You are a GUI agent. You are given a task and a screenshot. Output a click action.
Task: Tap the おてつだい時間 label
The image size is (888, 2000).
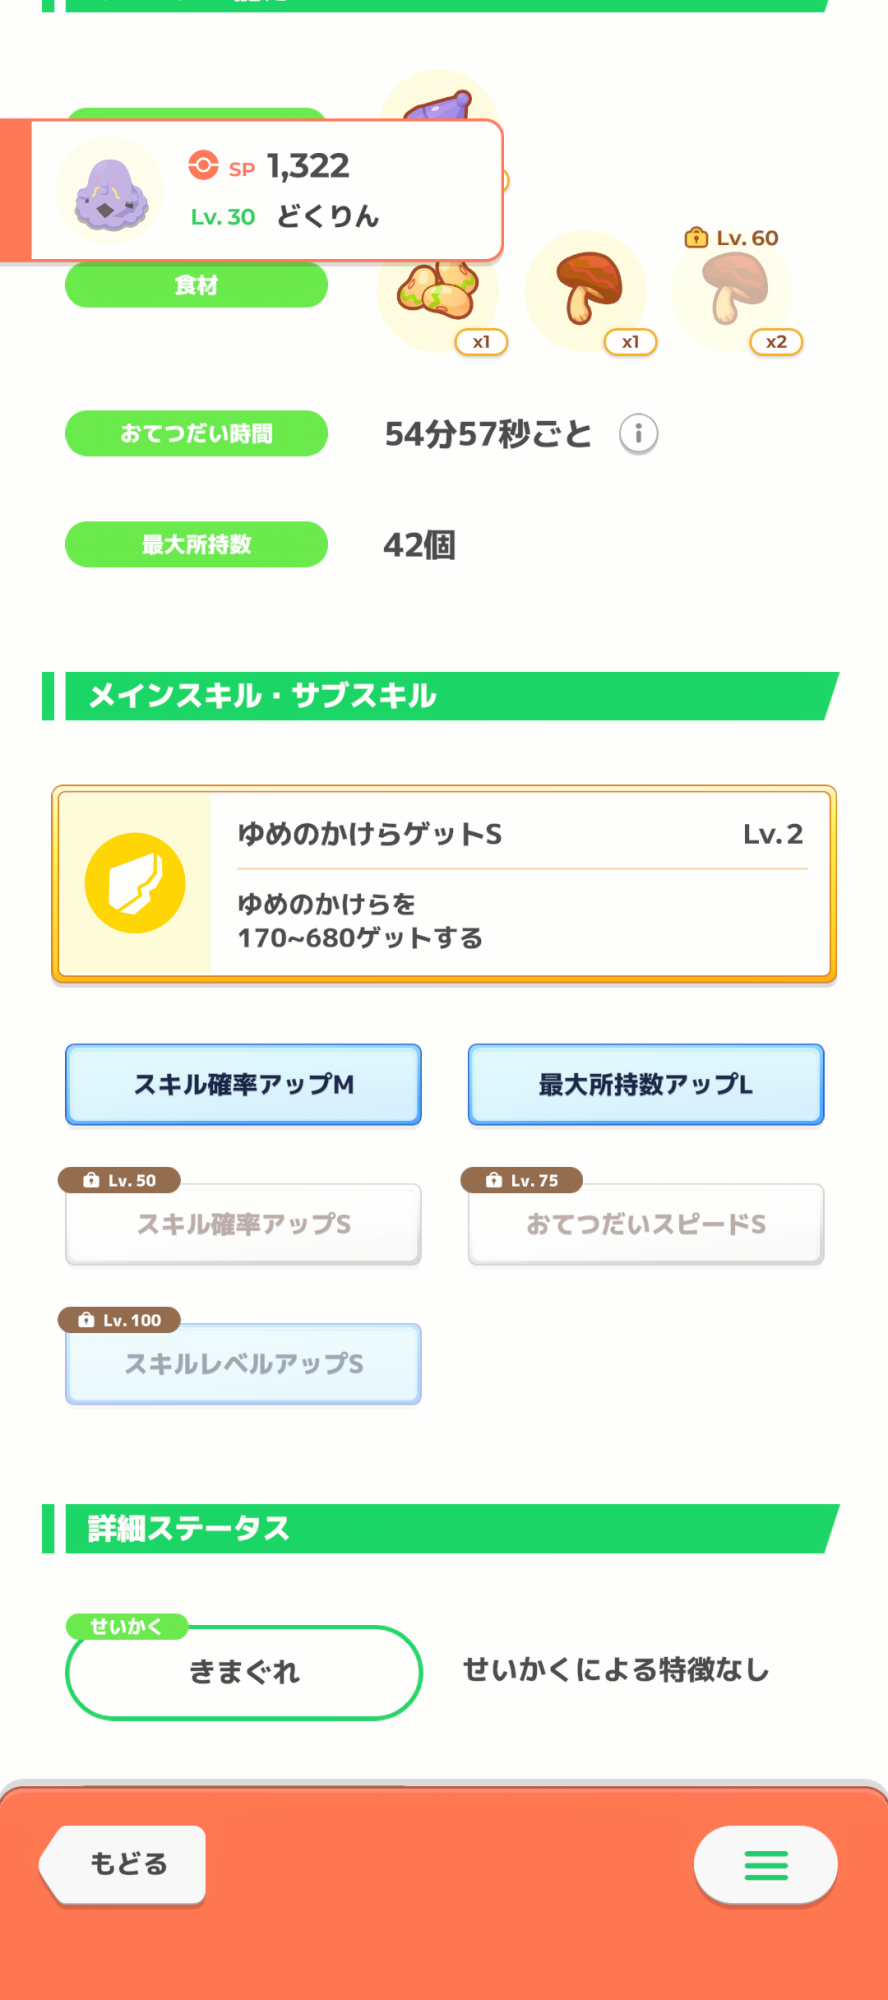[196, 434]
